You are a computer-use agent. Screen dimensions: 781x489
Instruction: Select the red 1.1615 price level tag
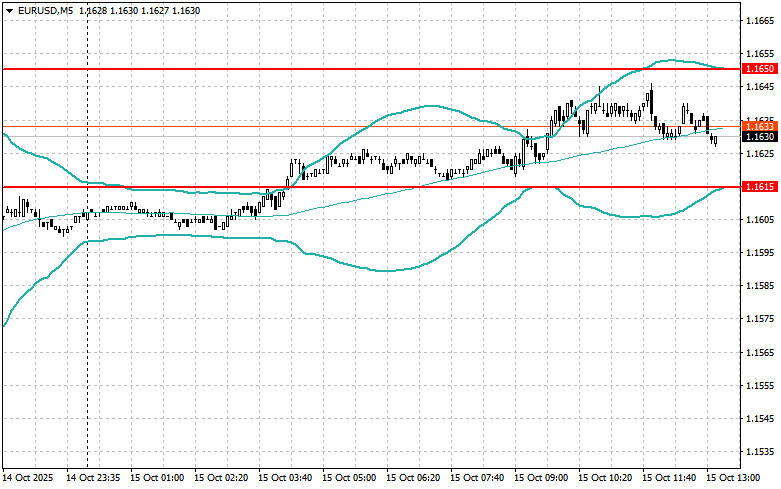(x=759, y=187)
